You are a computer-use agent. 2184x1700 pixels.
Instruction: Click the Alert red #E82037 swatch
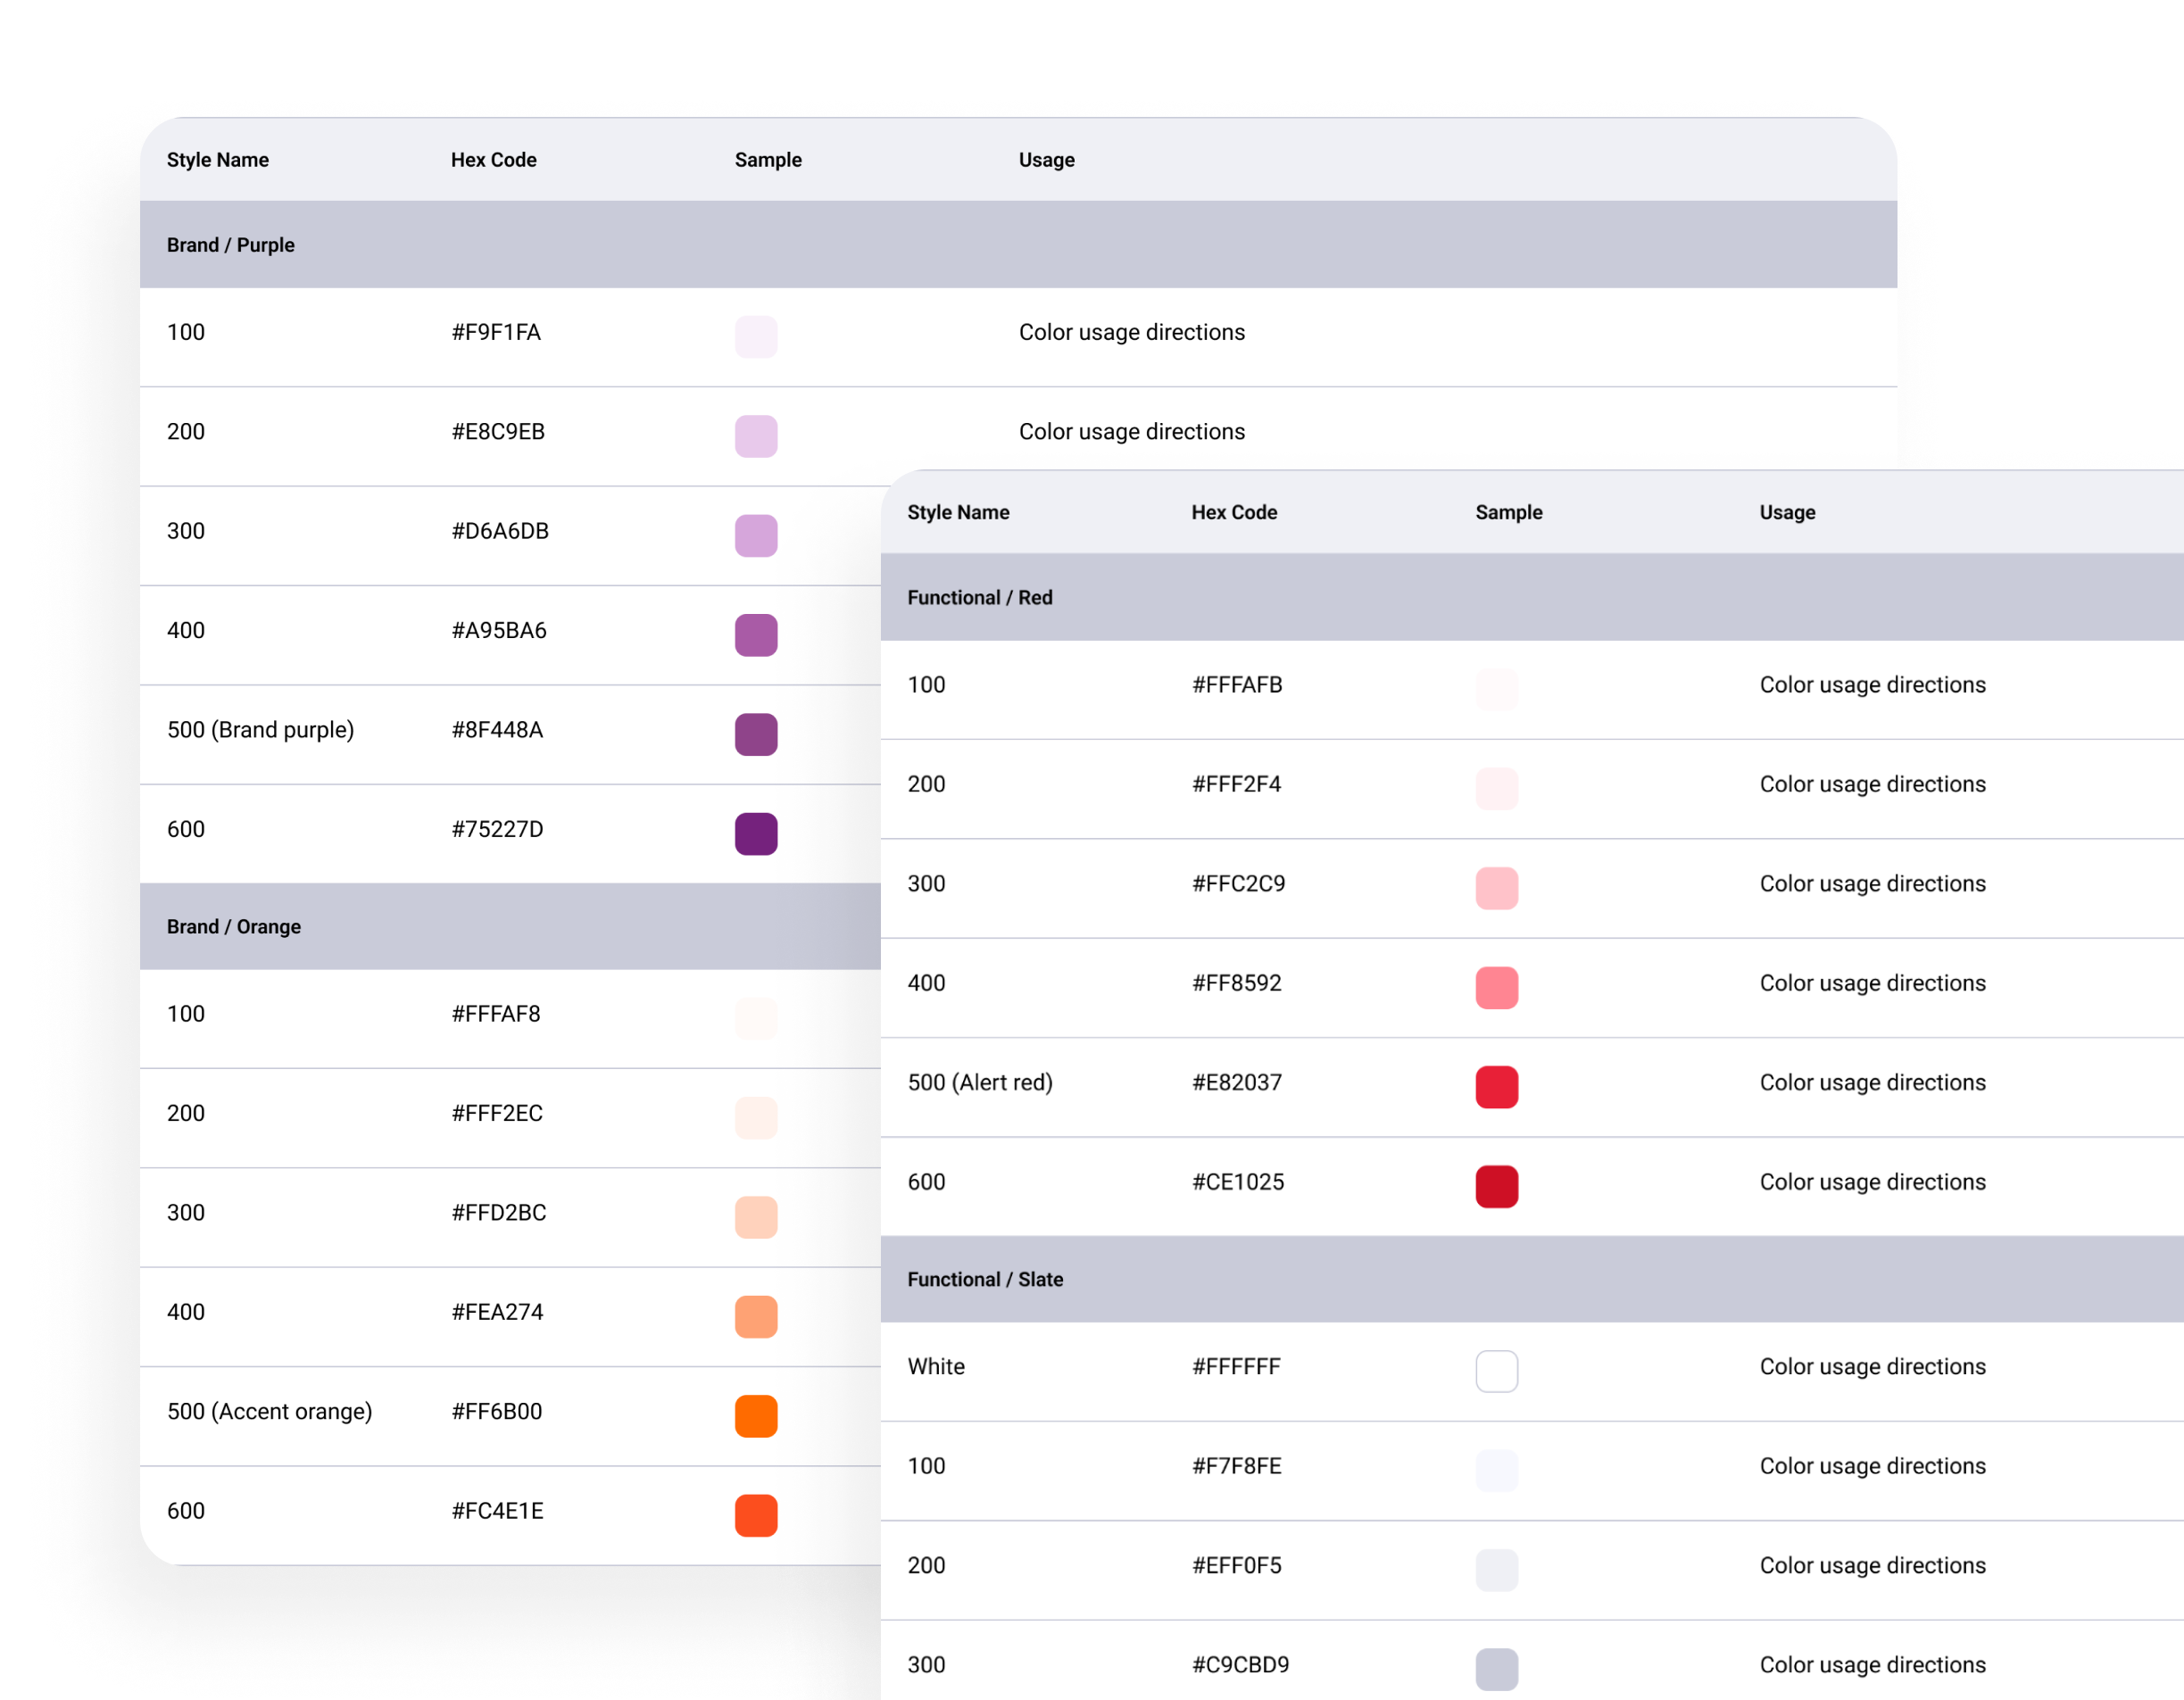coord(1496,1086)
